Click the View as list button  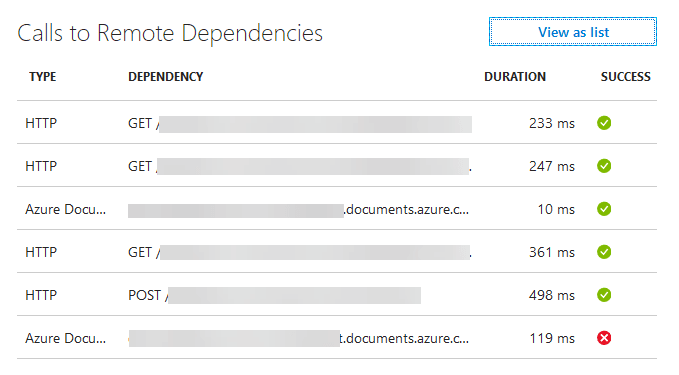(572, 32)
